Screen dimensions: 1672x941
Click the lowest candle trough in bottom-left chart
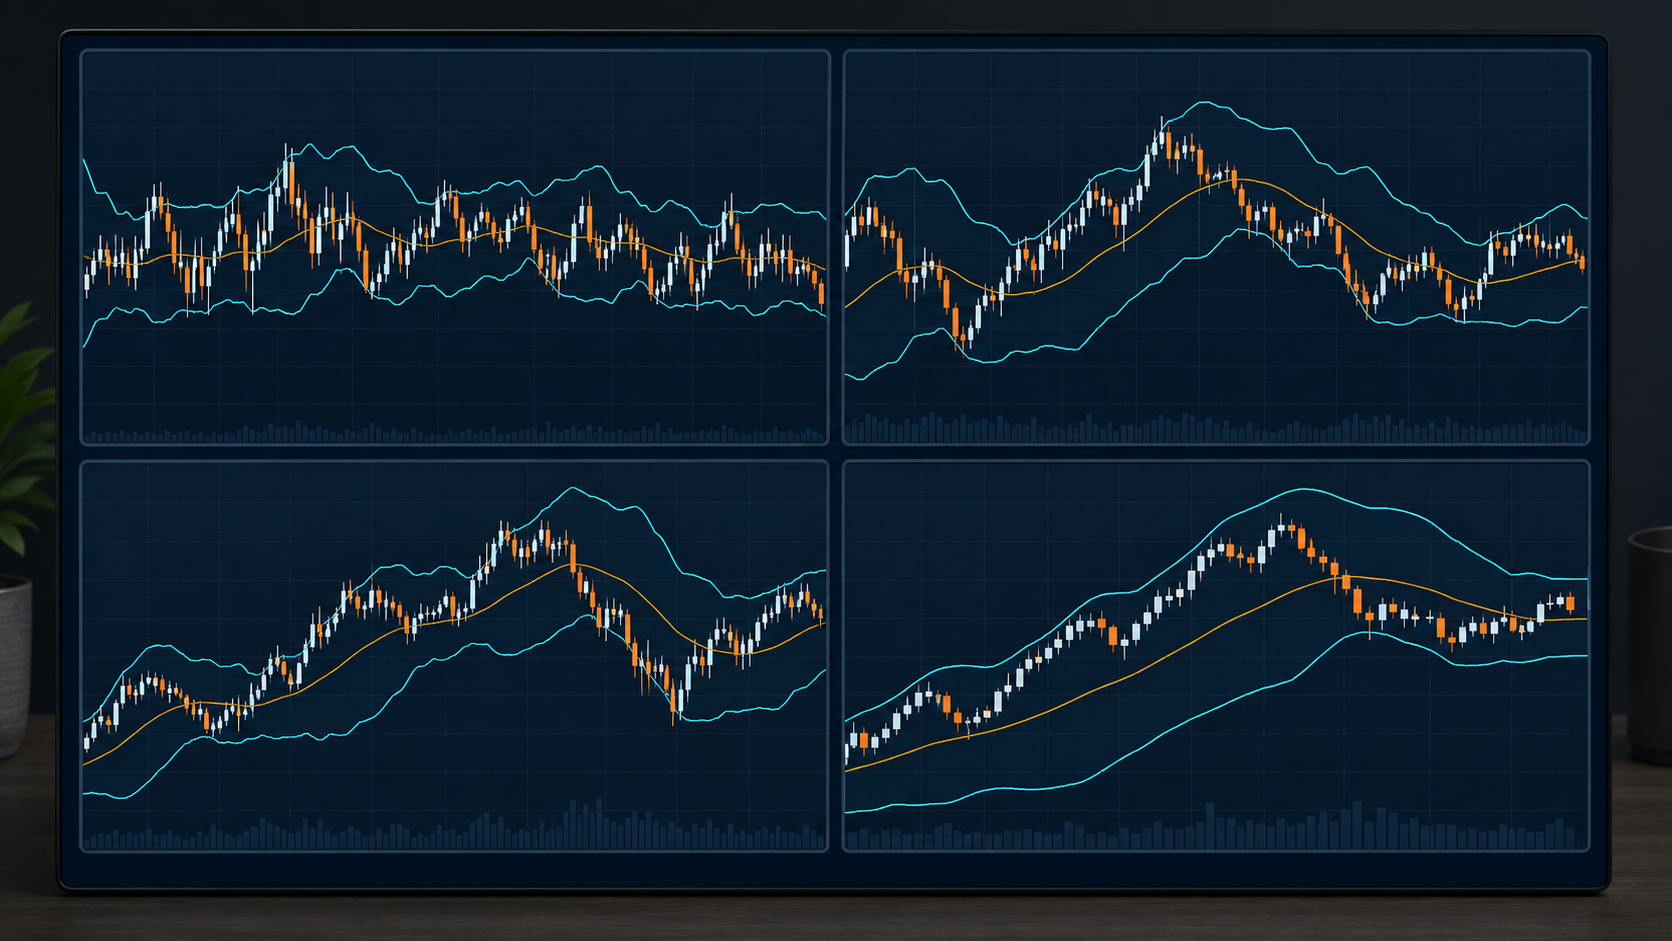click(x=675, y=702)
